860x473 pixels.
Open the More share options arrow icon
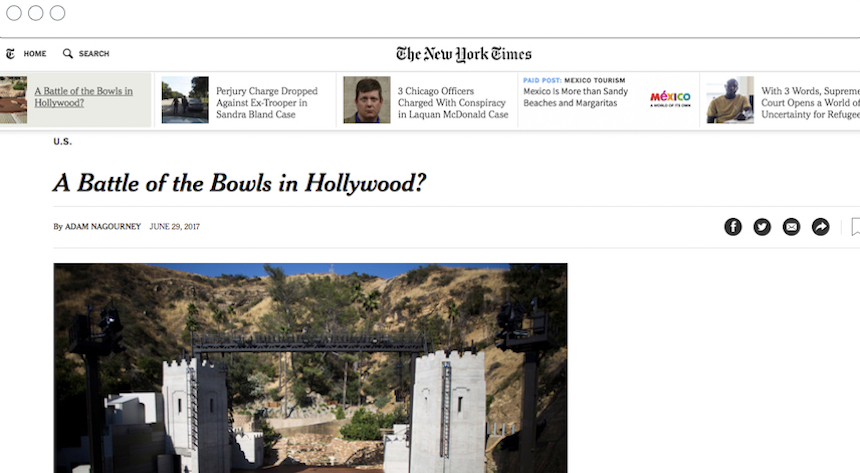click(821, 227)
